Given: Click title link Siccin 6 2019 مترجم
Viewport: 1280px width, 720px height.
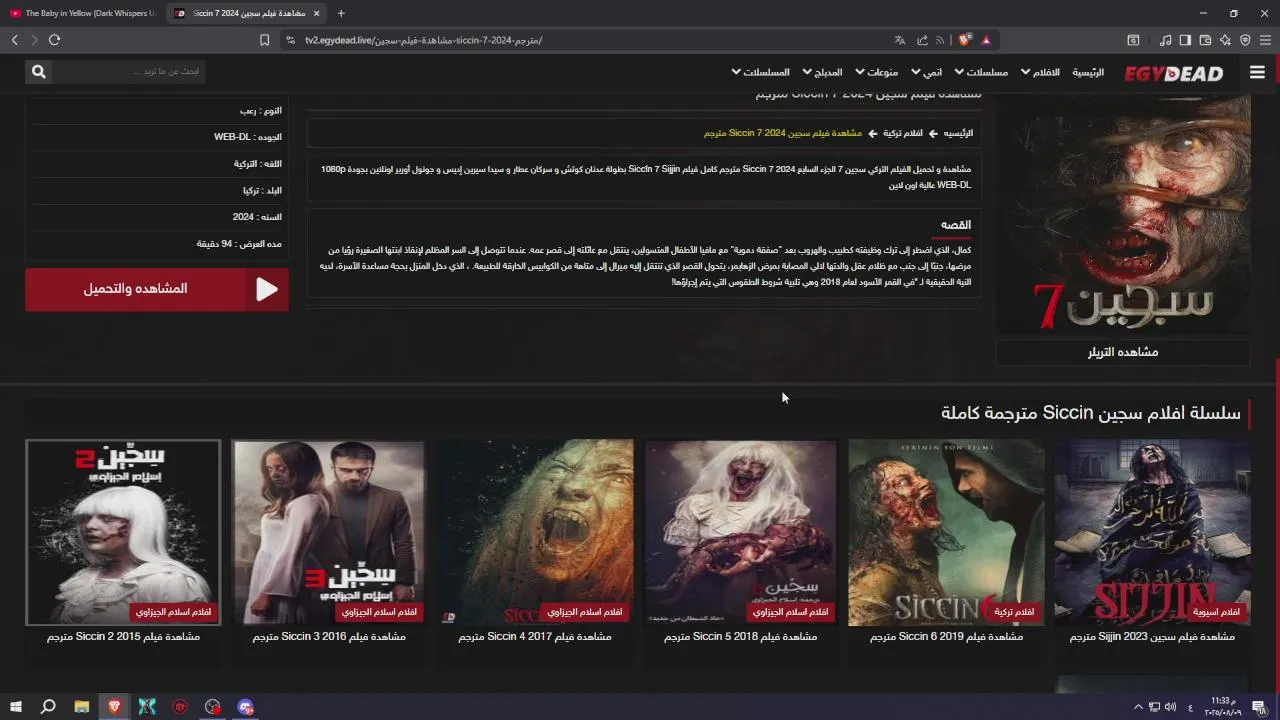Looking at the screenshot, I should pyautogui.click(x=946, y=637).
